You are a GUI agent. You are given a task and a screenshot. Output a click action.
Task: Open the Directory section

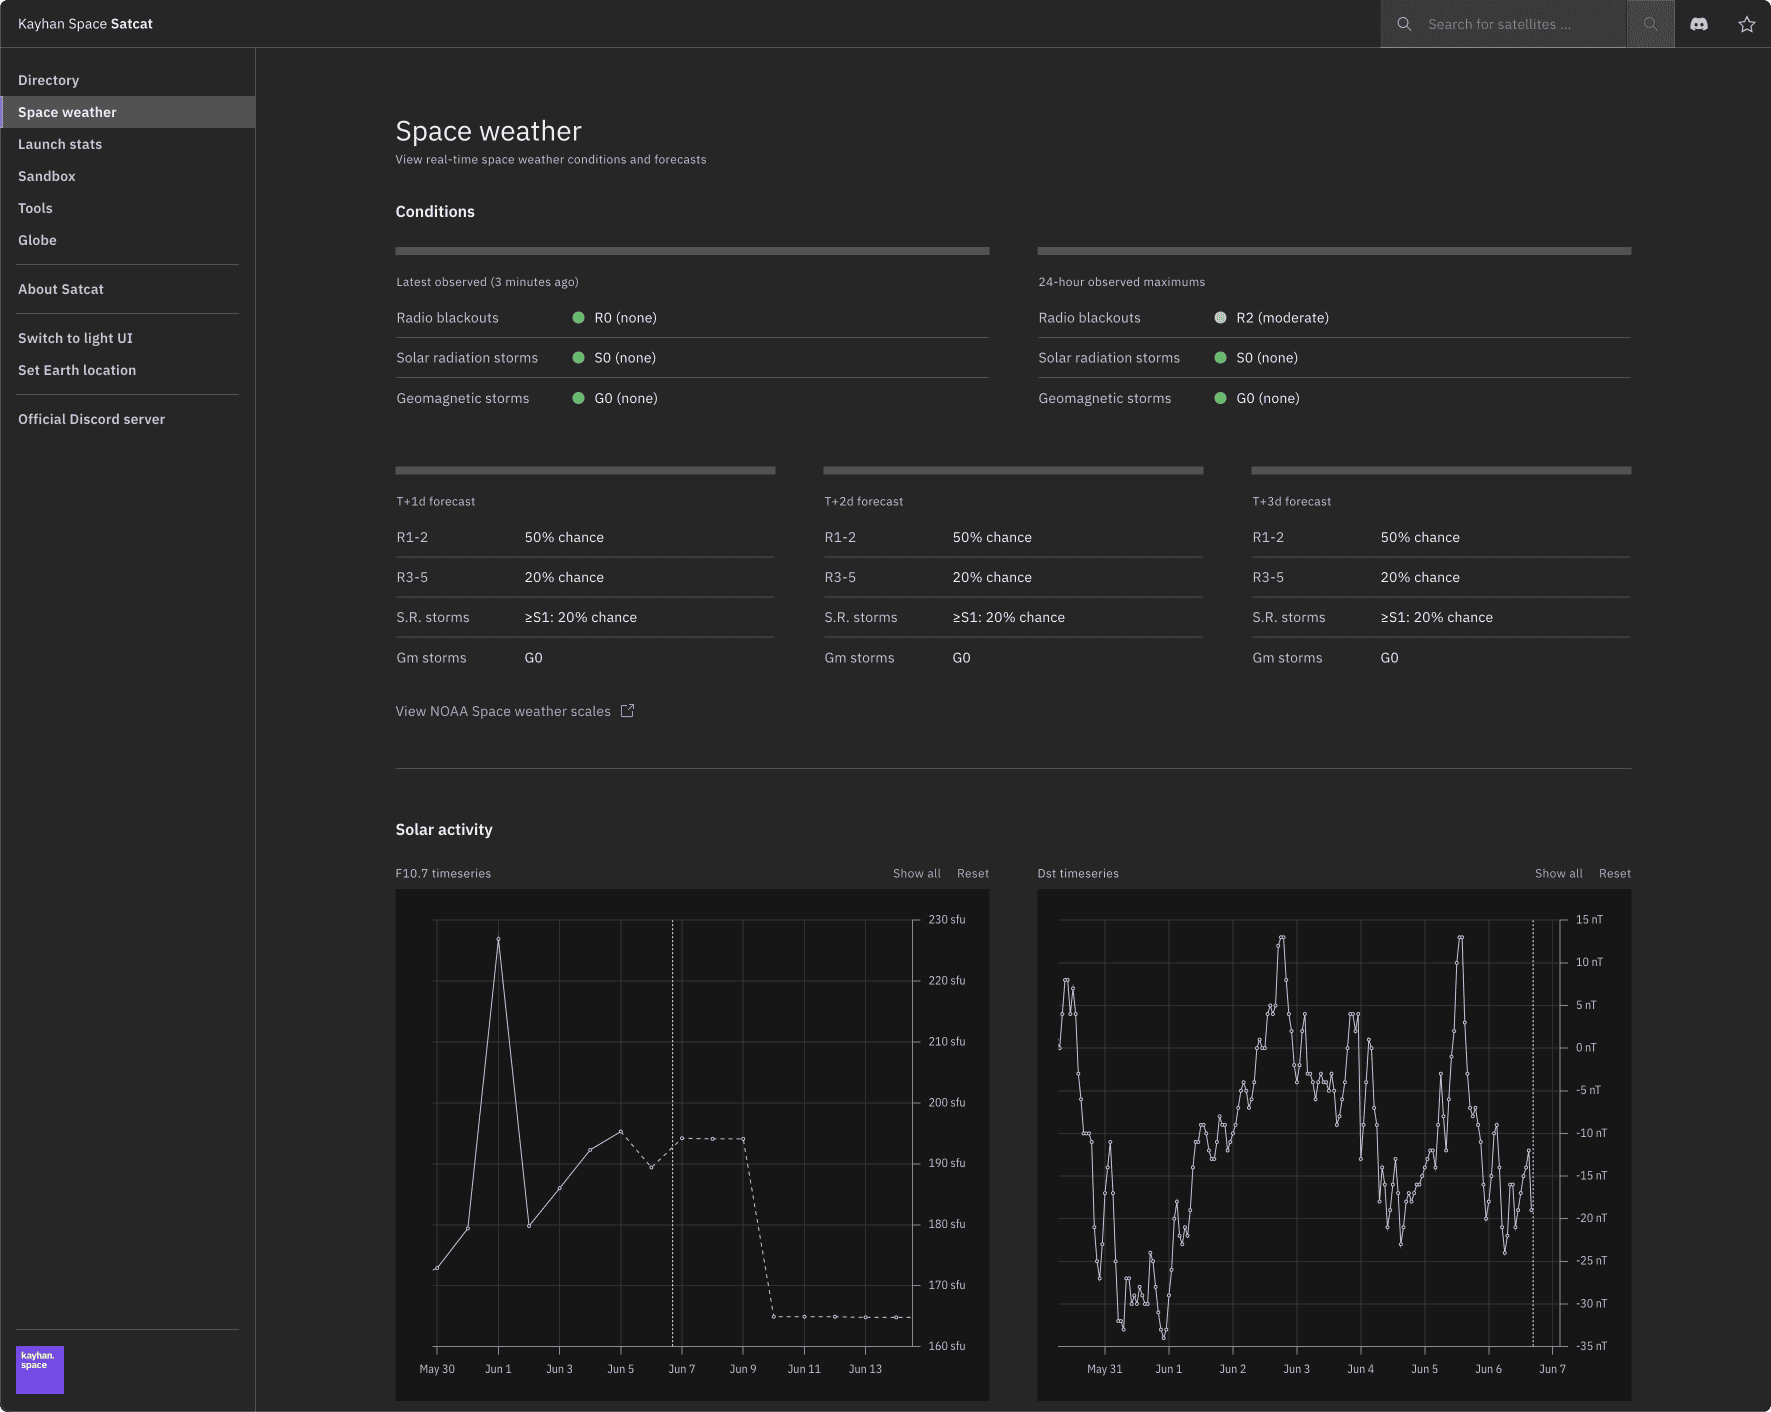[48, 79]
